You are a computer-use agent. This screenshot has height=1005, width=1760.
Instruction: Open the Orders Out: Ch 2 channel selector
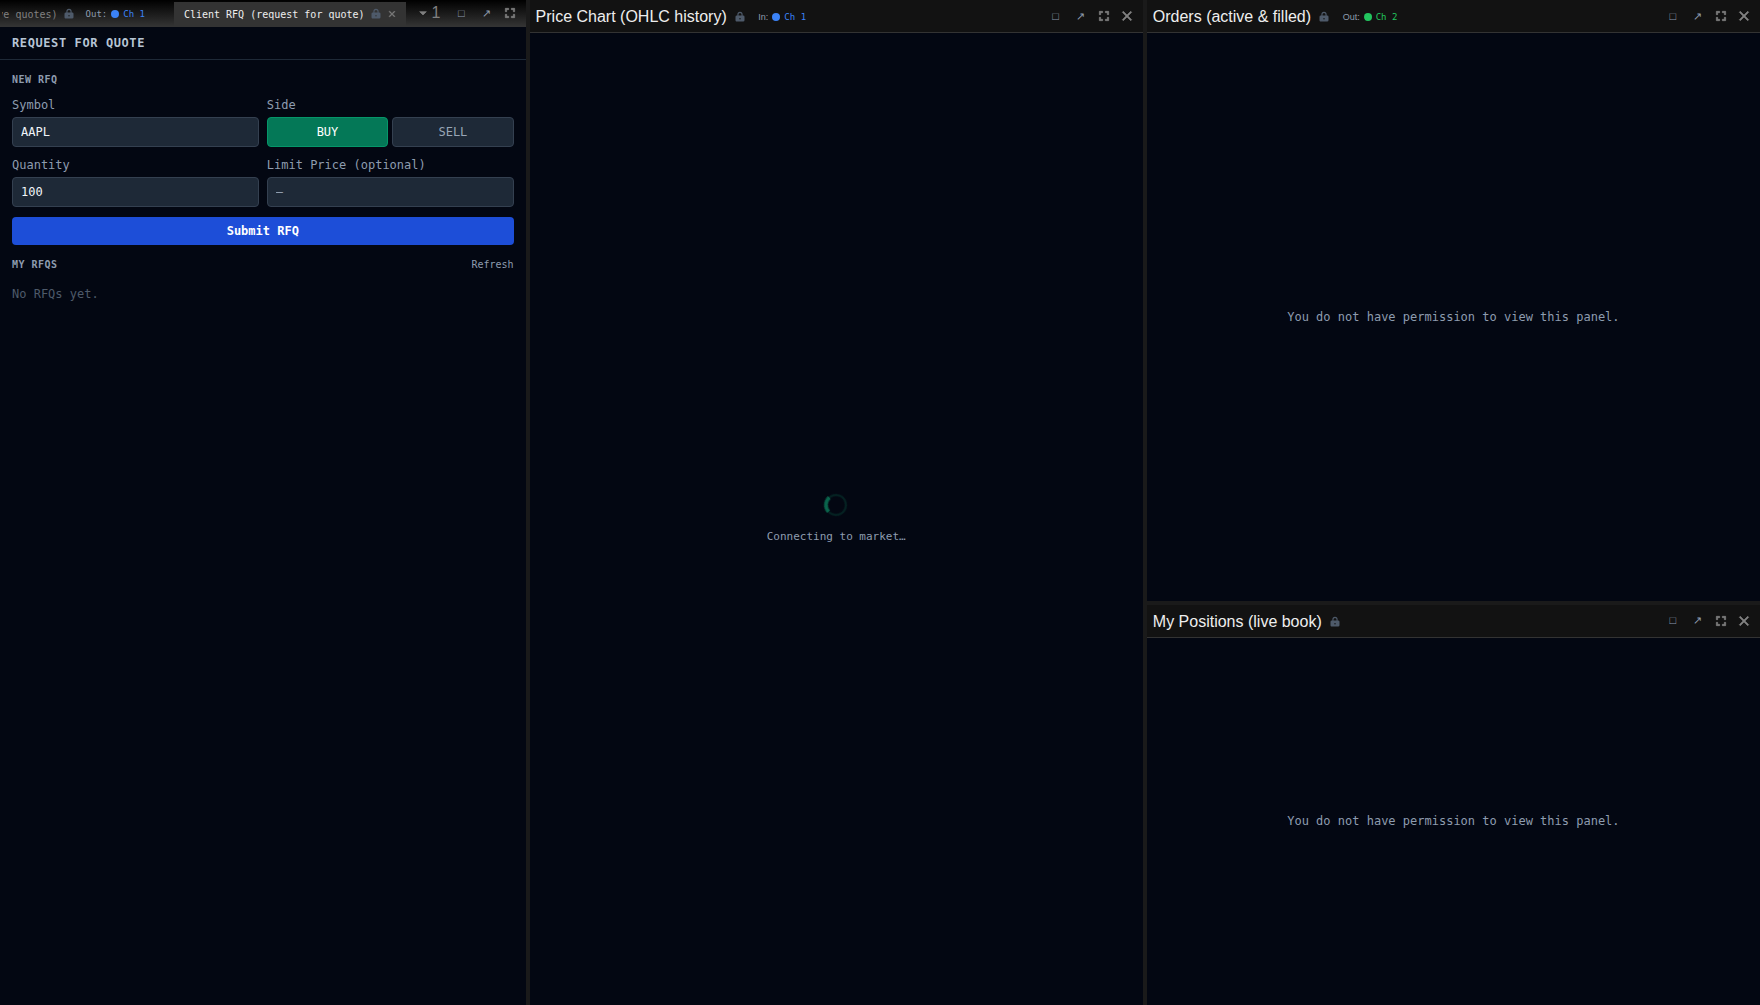1370,17
